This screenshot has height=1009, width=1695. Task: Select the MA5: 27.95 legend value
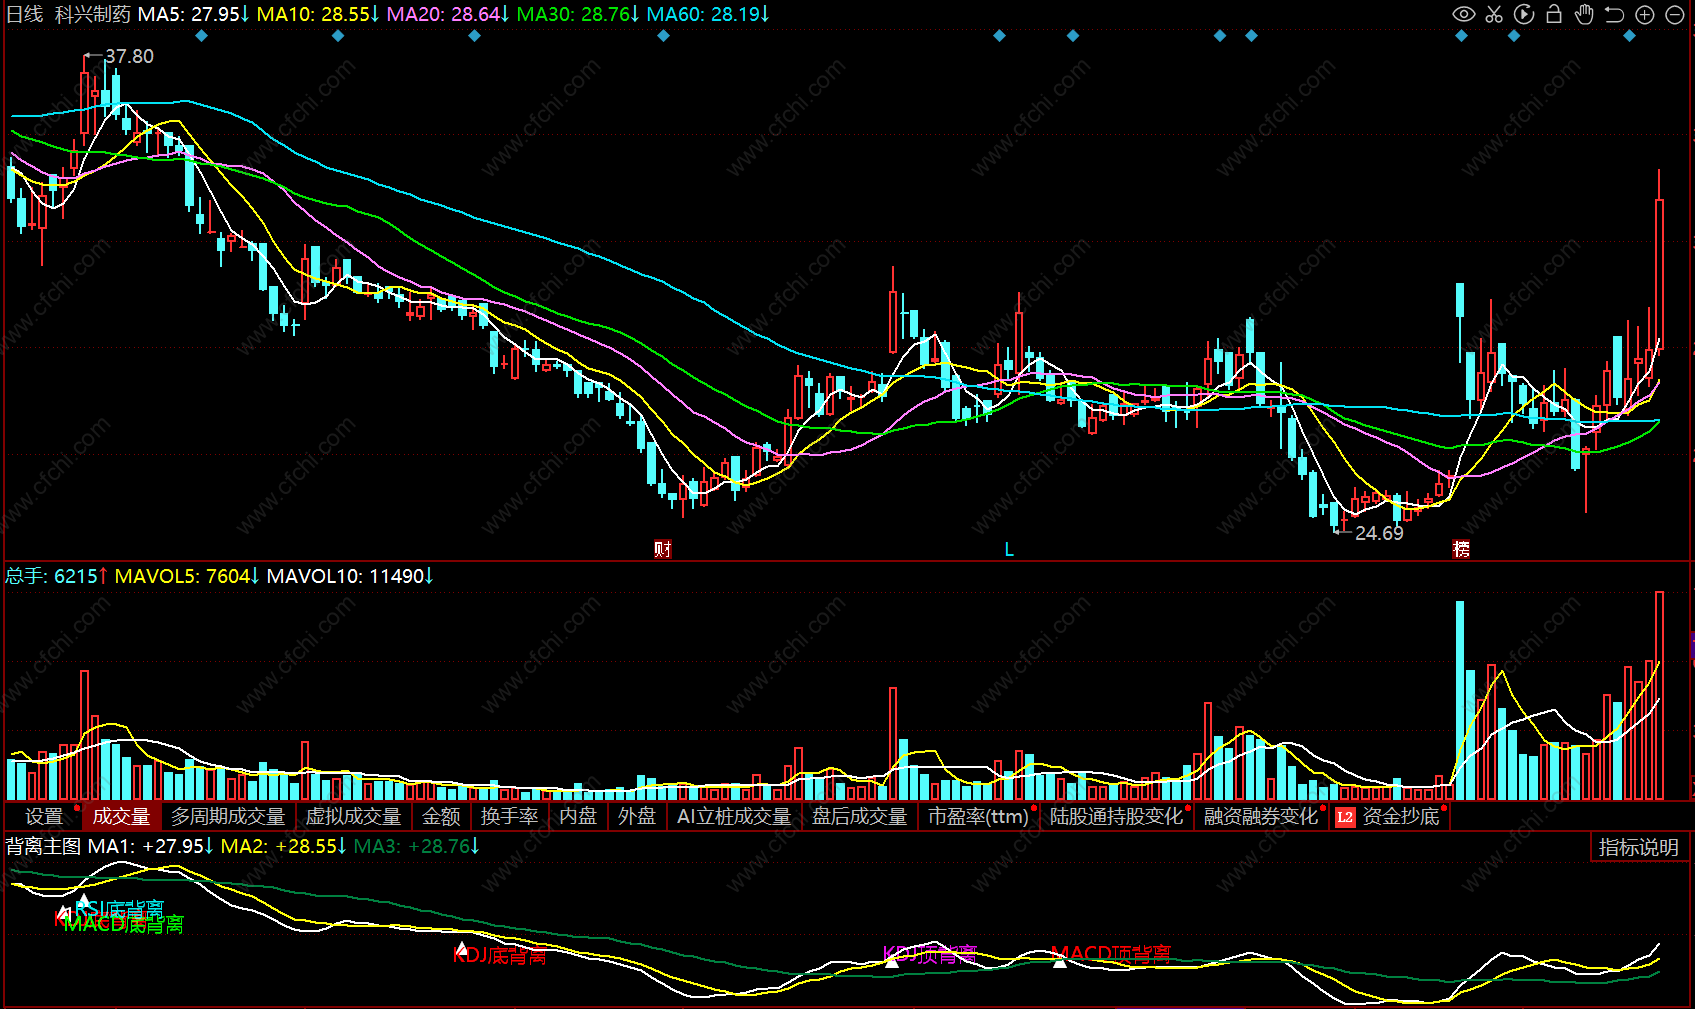(194, 14)
